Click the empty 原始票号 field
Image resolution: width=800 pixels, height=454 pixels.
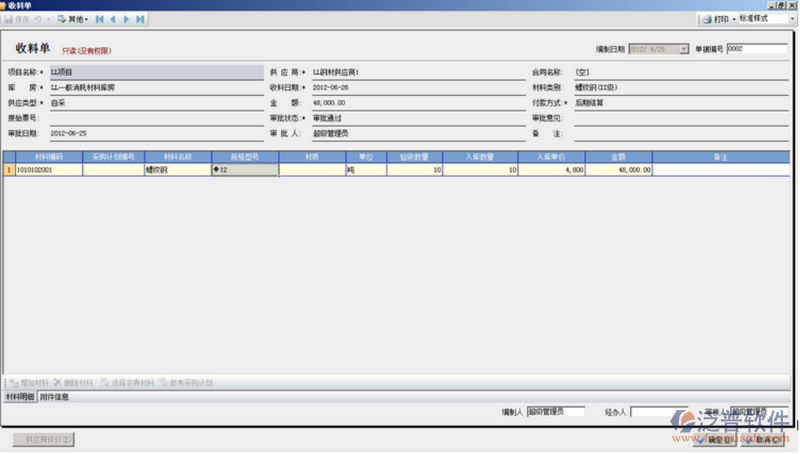pyautogui.click(x=157, y=118)
